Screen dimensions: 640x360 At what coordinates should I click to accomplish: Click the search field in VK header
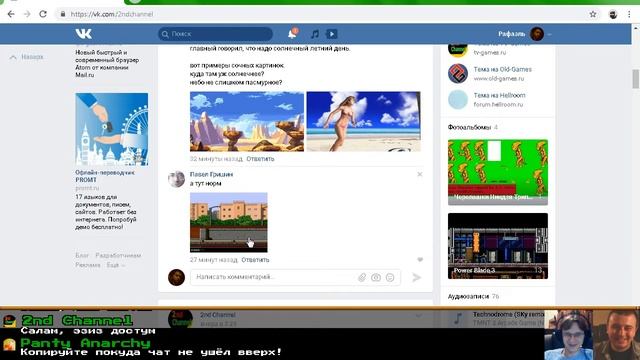[215, 34]
